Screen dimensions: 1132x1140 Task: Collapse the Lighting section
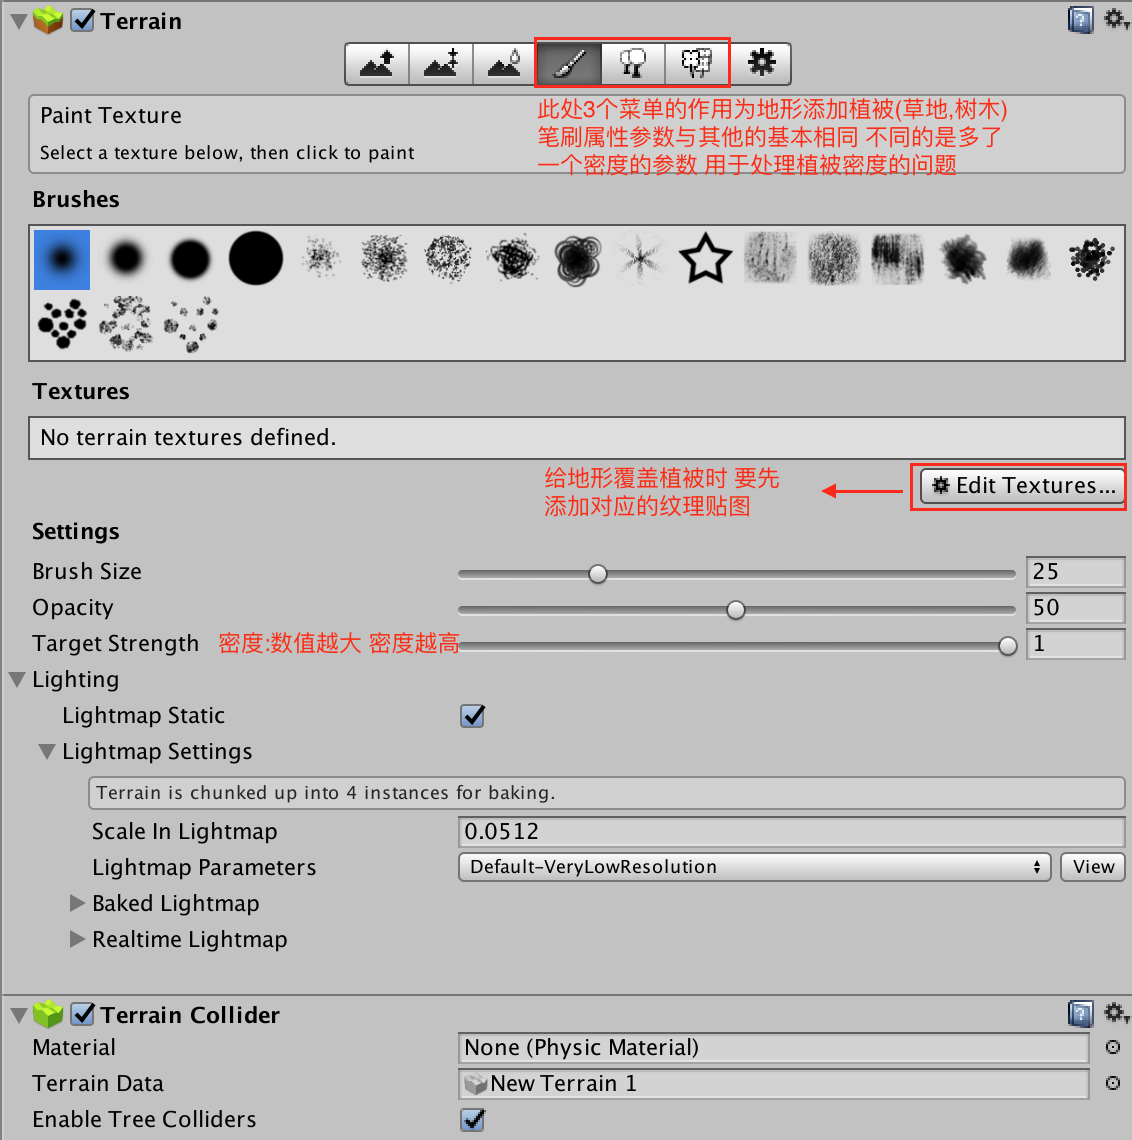[17, 680]
